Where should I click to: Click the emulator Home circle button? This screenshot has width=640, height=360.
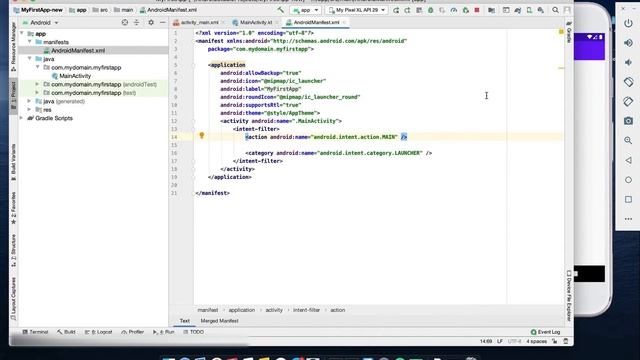629,180
